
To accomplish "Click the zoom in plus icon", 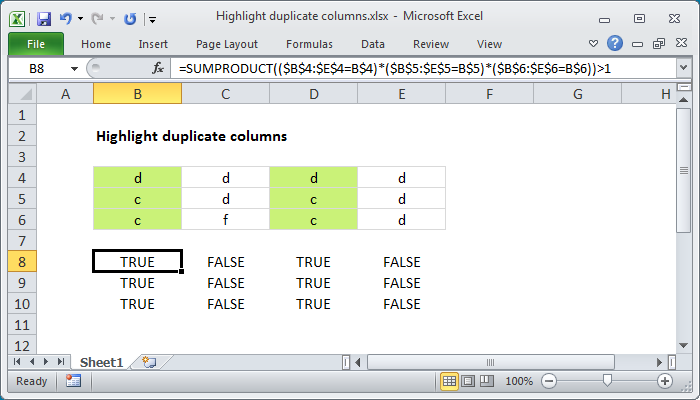I will (664, 381).
